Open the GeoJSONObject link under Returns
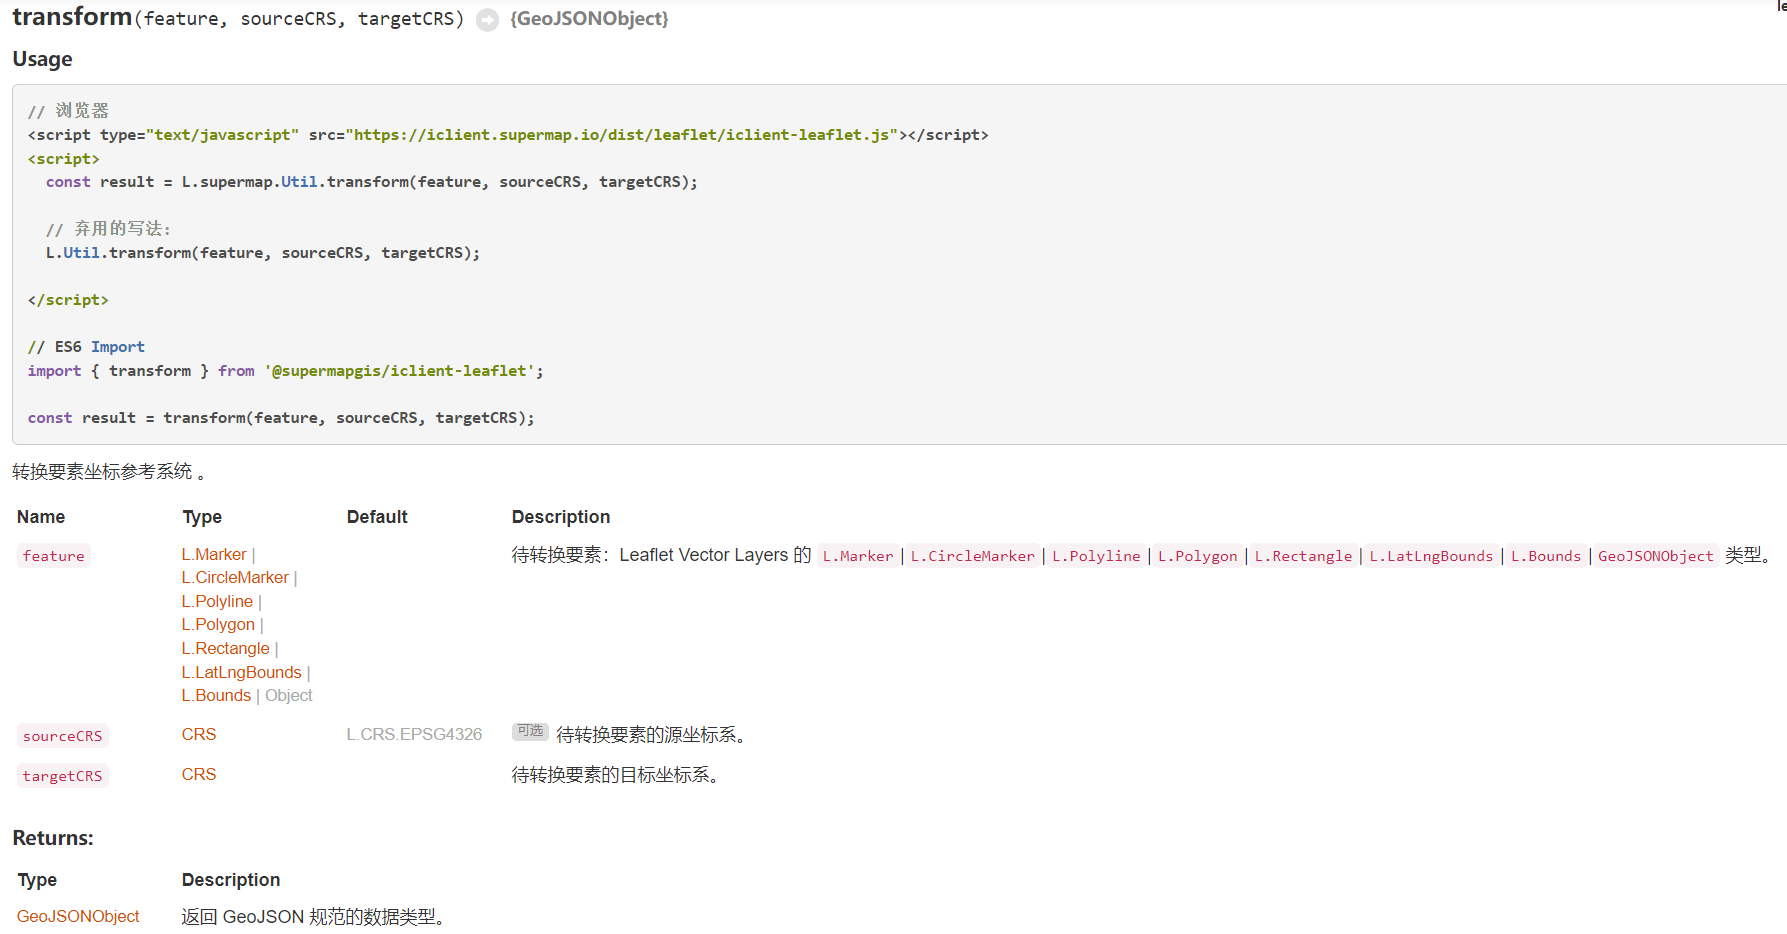Viewport: 1787px width, 934px height. [78, 916]
